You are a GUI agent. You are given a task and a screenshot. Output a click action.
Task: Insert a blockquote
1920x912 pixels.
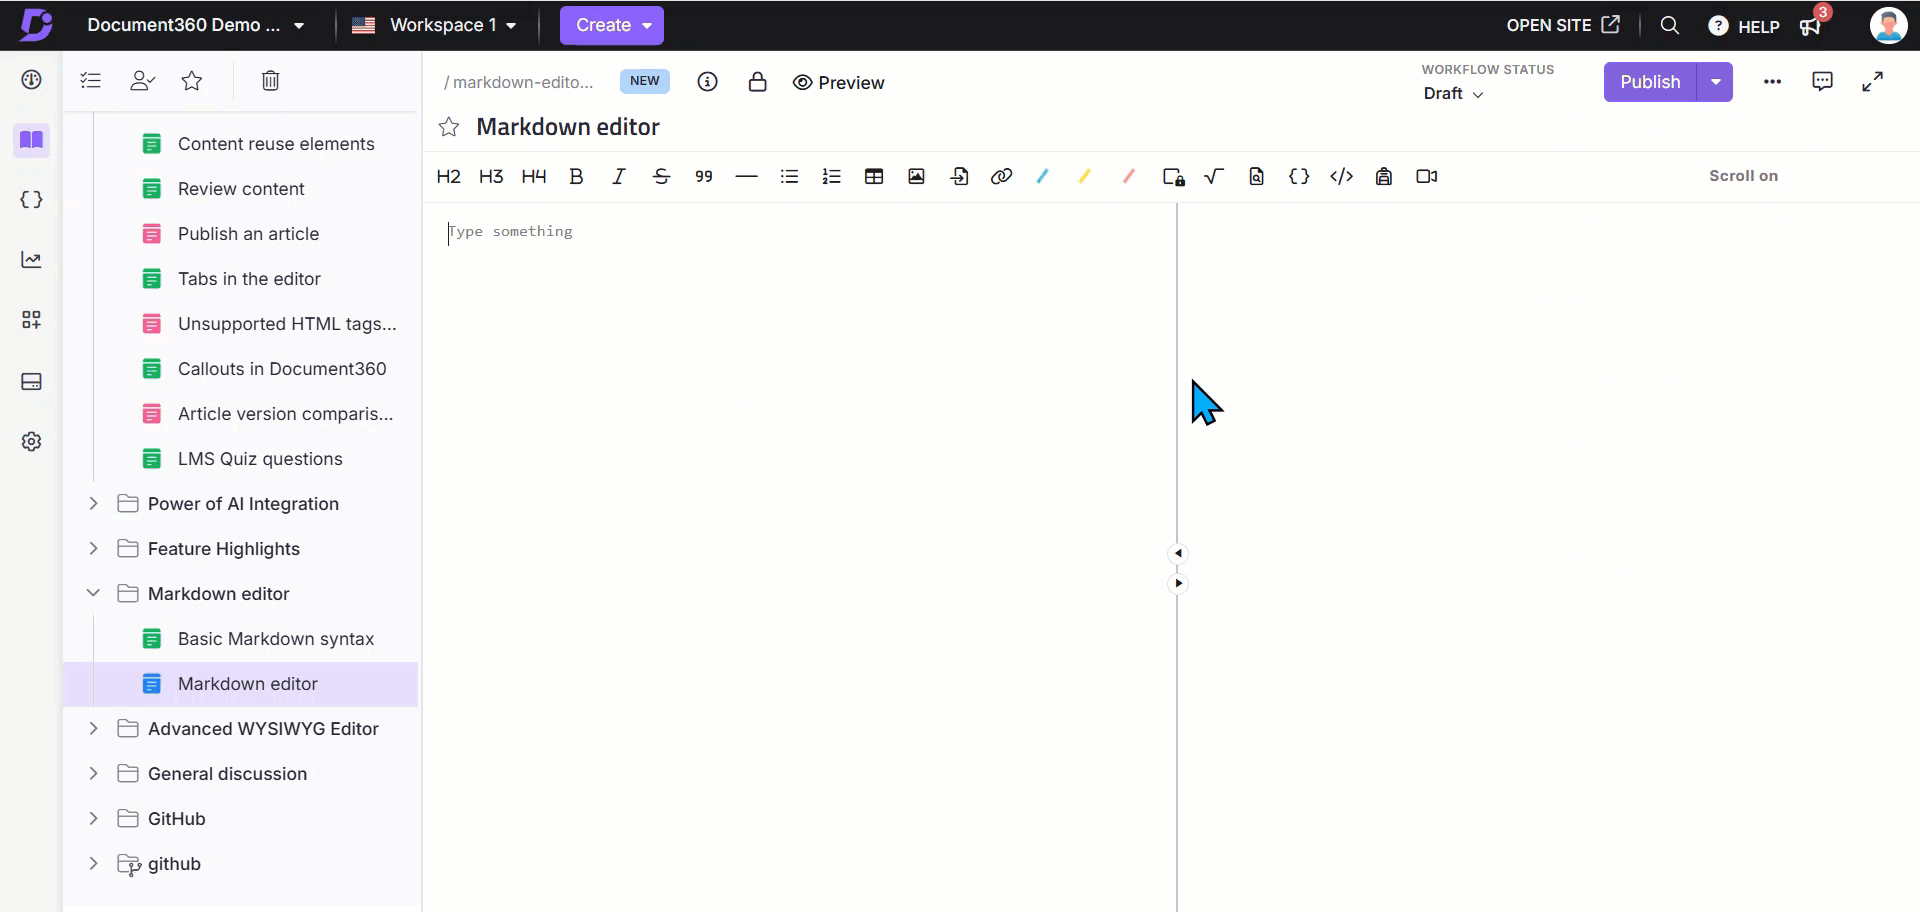(x=704, y=176)
